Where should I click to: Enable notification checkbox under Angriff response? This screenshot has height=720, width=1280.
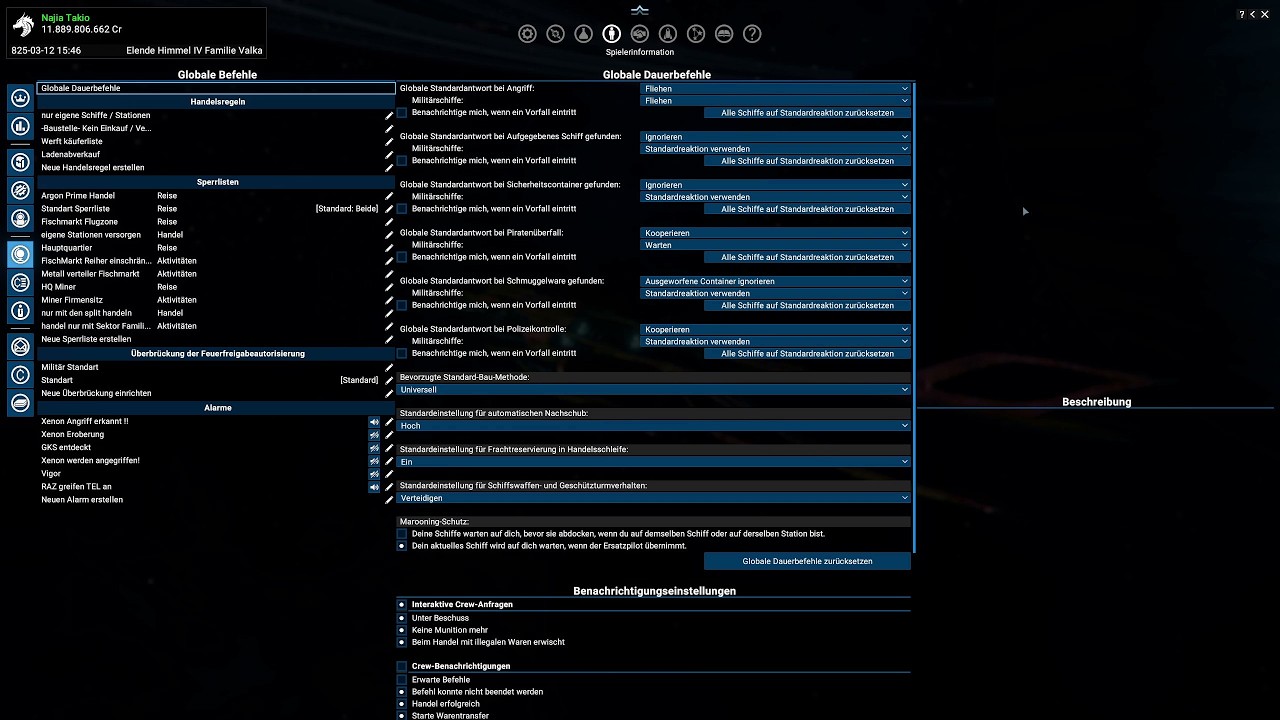point(402,113)
